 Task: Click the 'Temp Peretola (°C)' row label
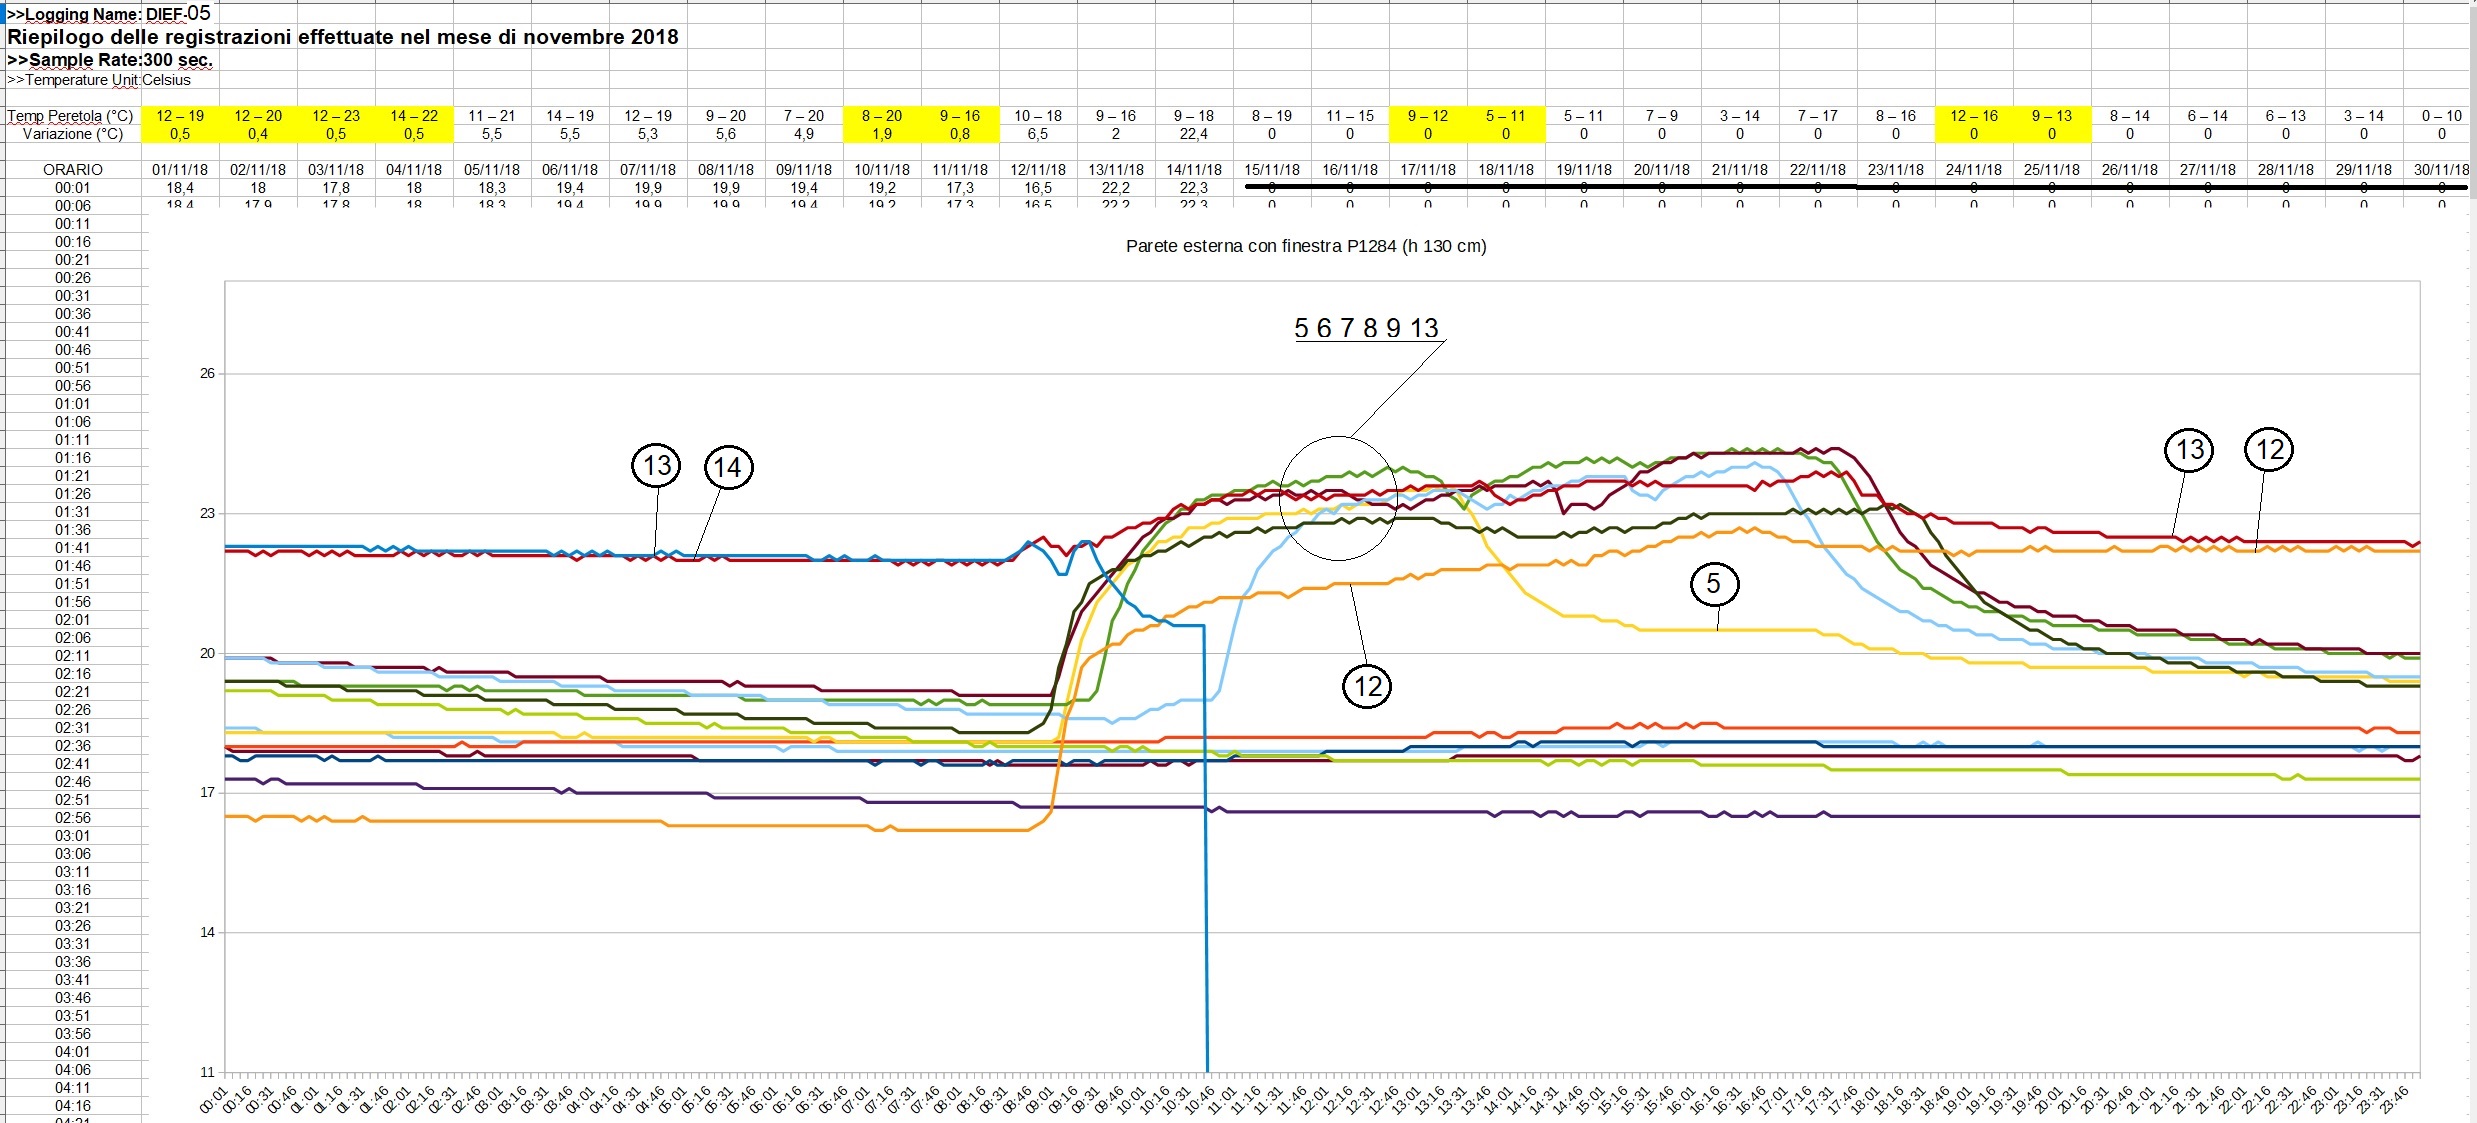[70, 116]
